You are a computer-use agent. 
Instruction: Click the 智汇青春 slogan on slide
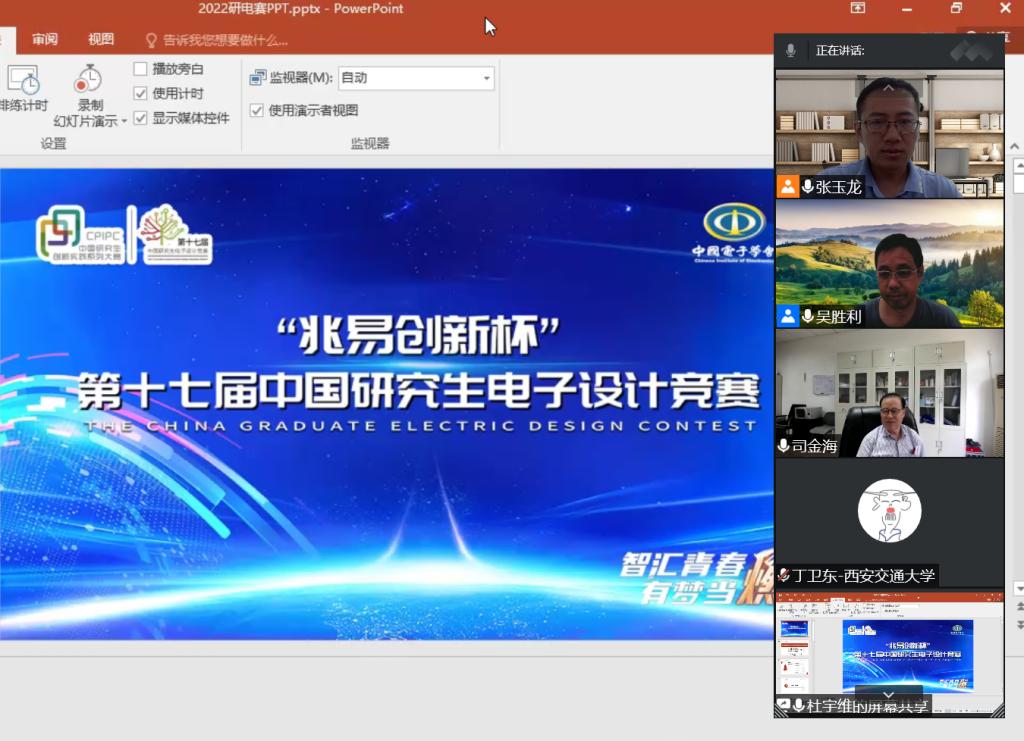684,564
